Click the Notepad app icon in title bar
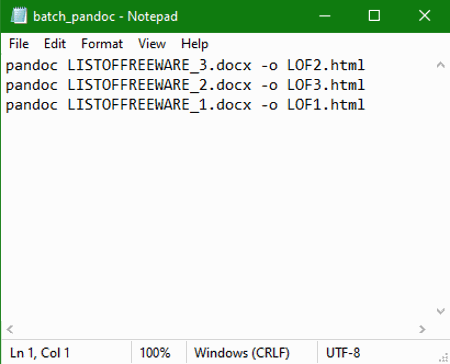 pos(19,16)
